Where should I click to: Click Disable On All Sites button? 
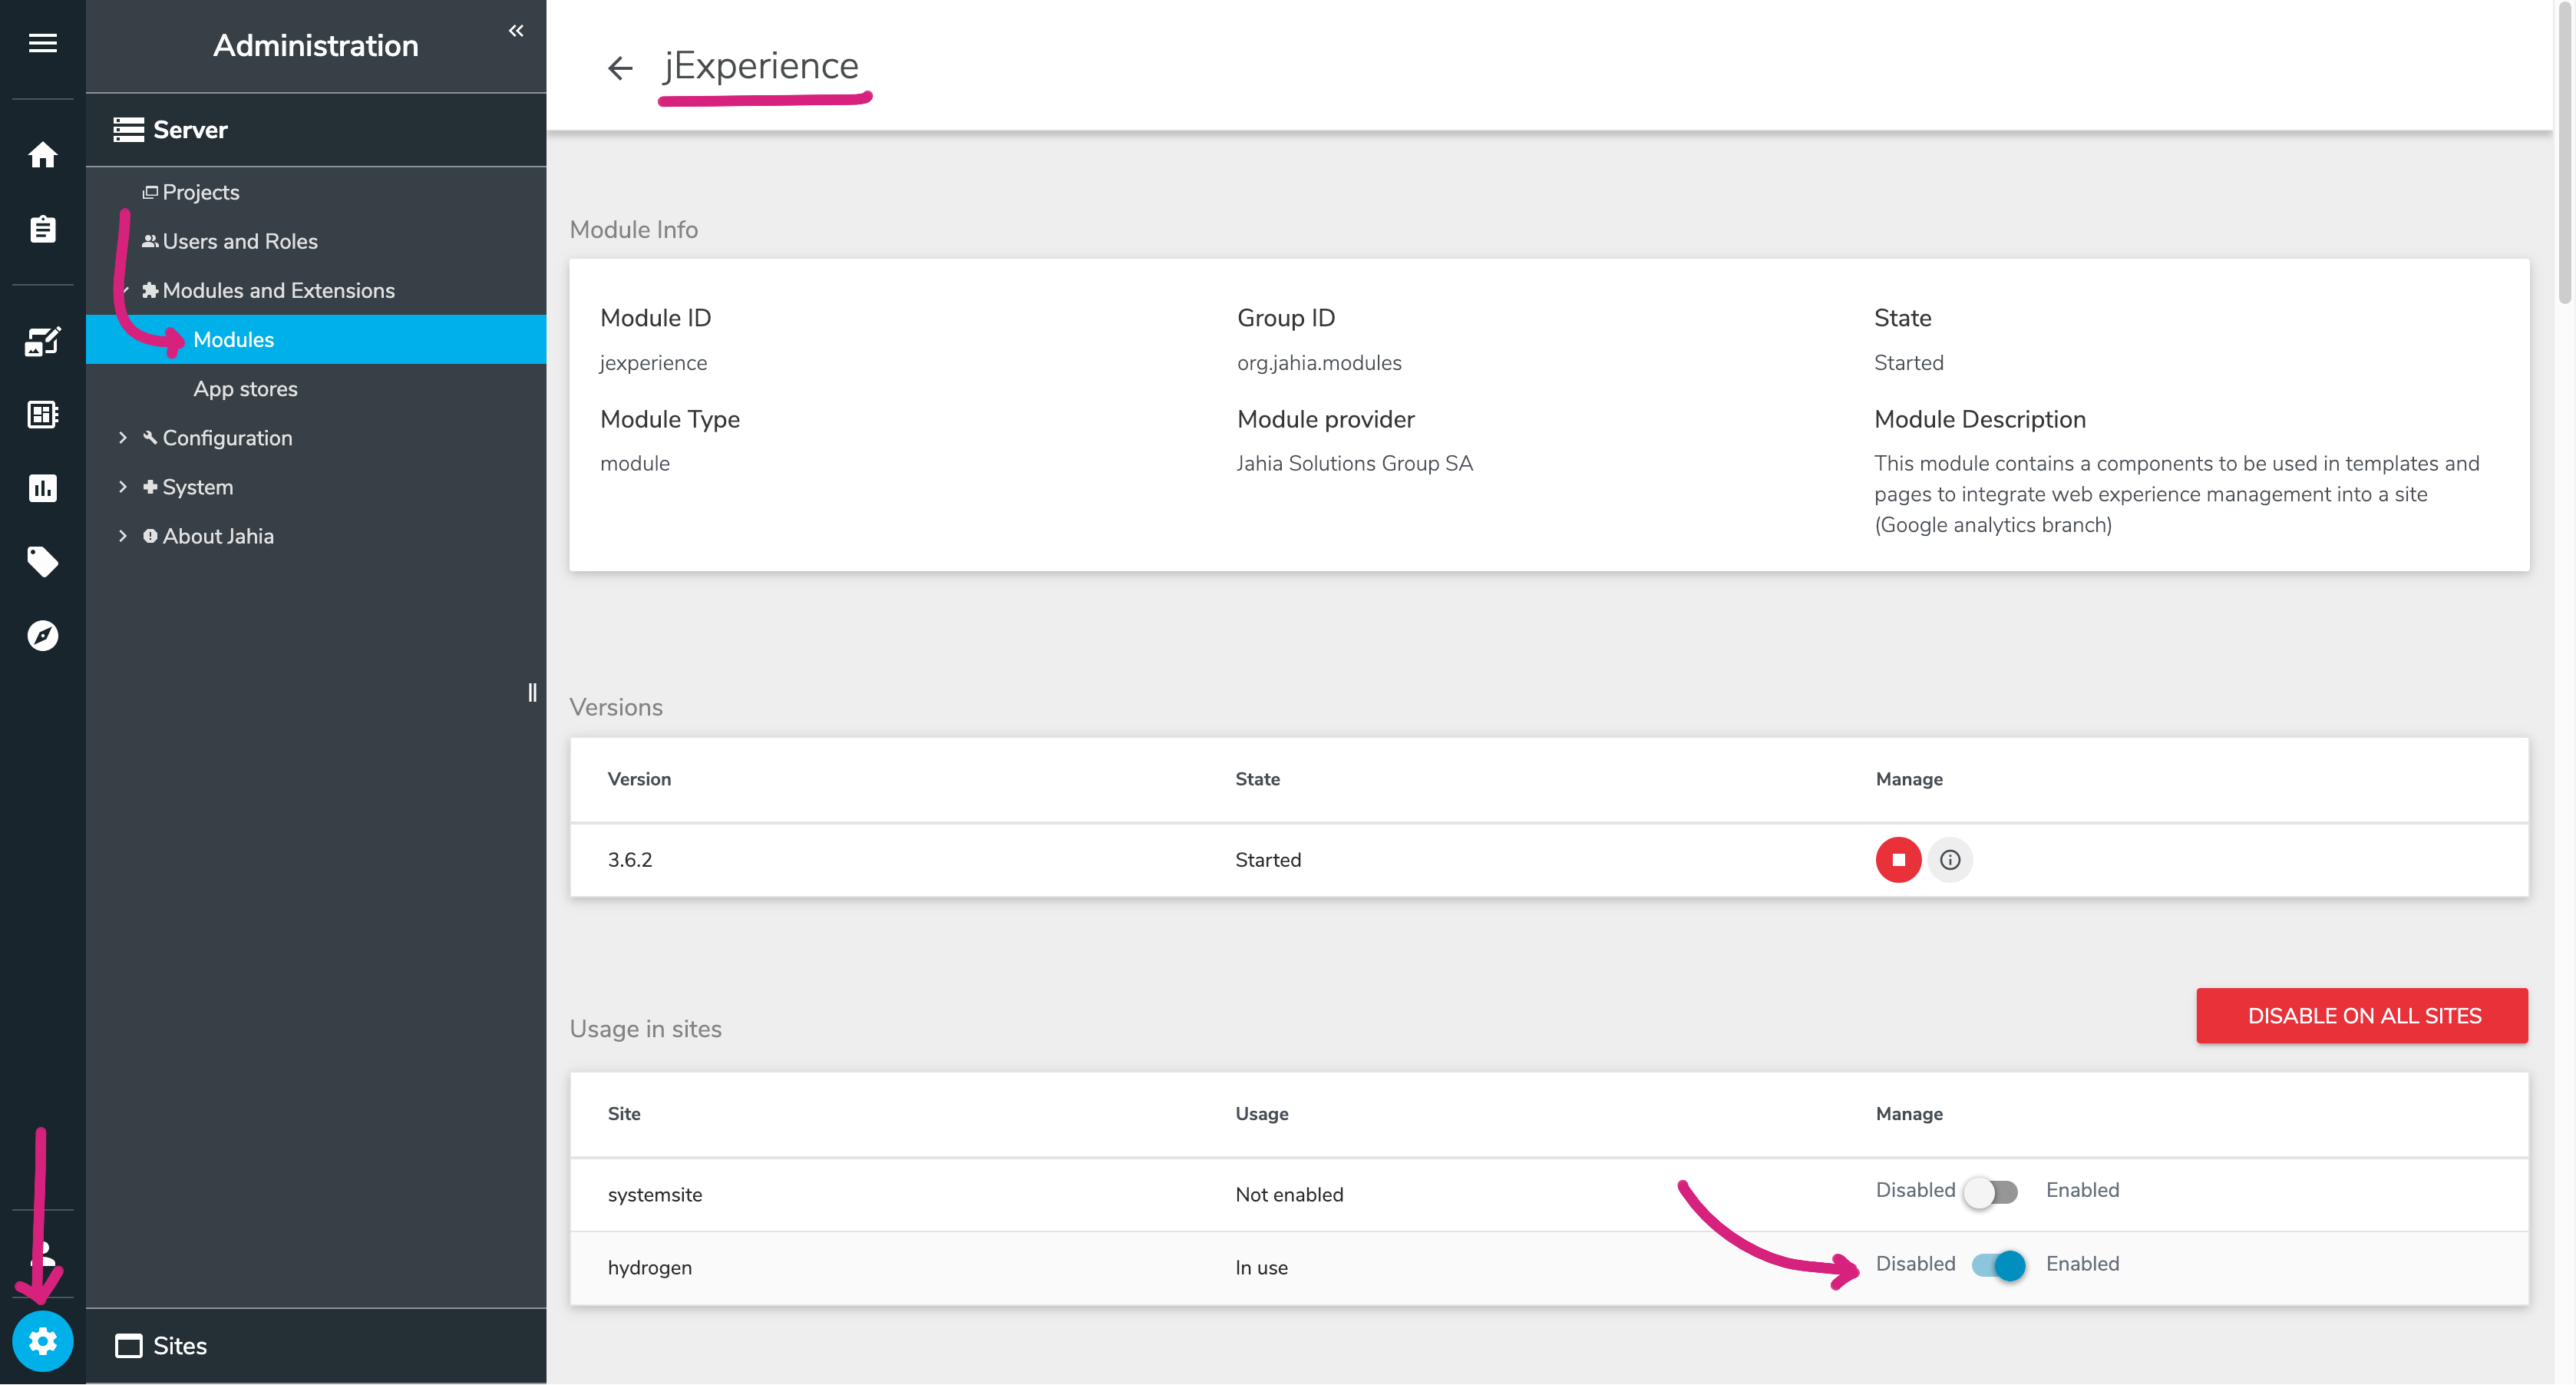coord(2361,1016)
